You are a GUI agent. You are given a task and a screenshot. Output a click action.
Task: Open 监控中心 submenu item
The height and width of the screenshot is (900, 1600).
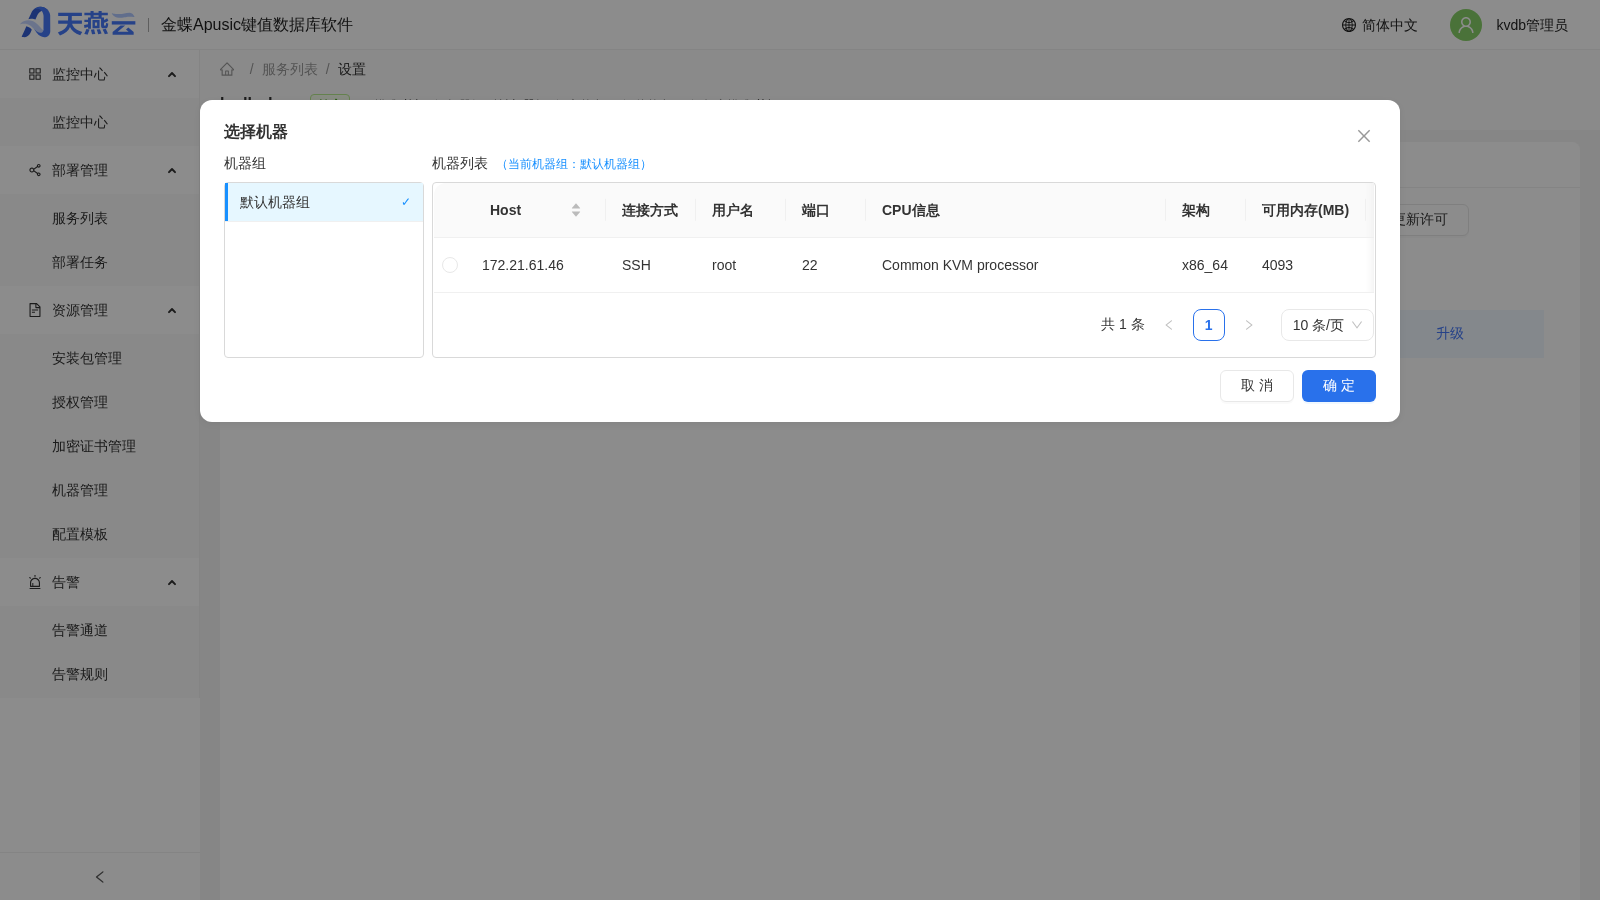(80, 122)
